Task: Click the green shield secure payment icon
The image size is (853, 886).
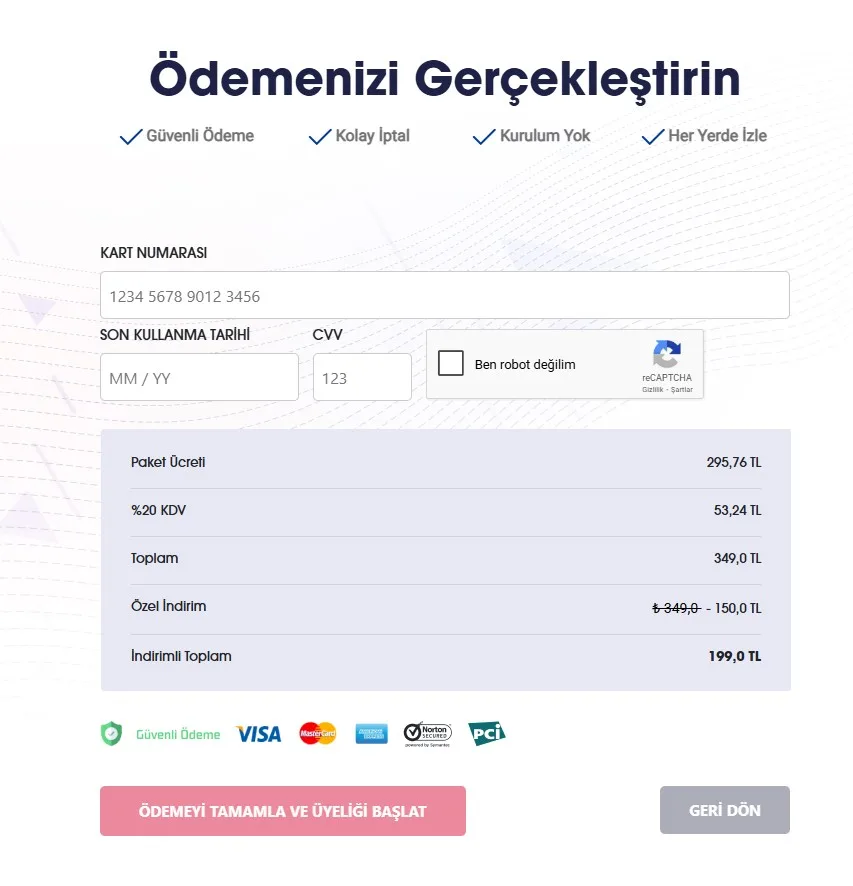Action: tap(111, 734)
